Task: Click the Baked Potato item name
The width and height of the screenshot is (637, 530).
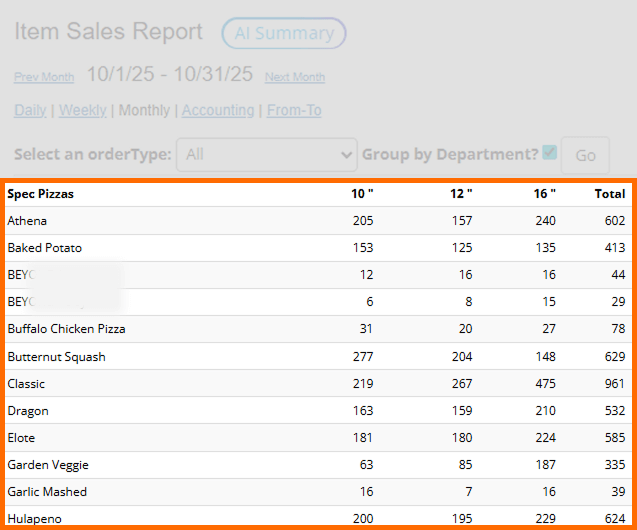Action: click(44, 248)
